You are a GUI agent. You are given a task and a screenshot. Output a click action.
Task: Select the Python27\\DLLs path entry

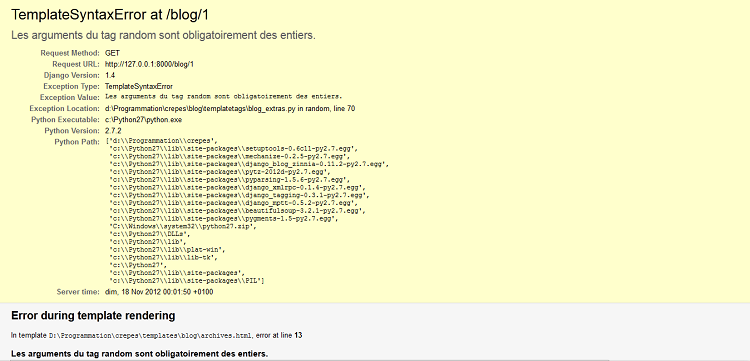click(149, 234)
